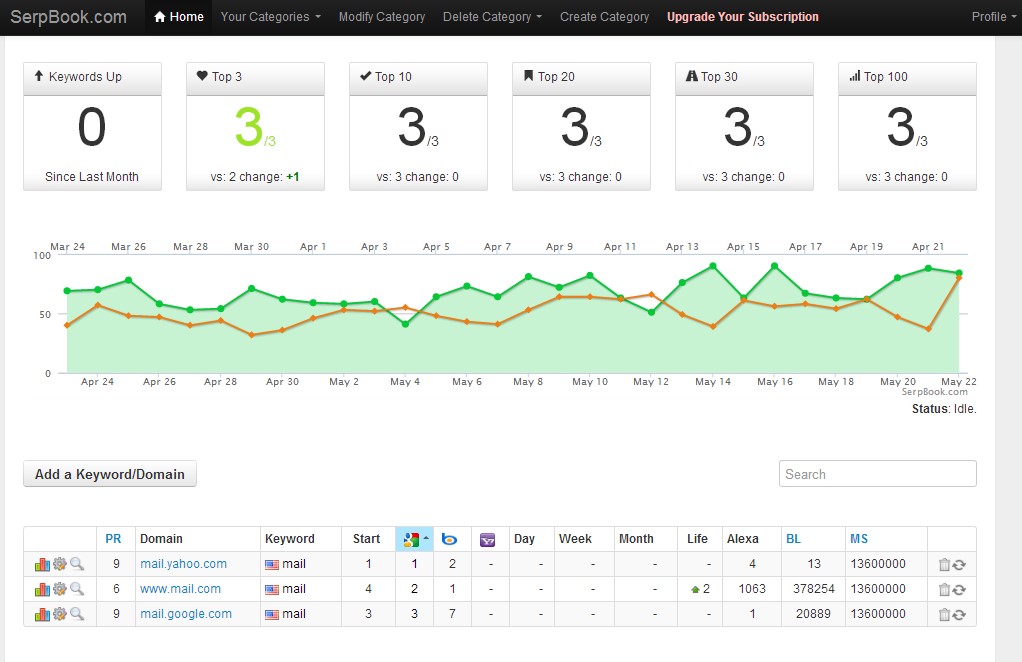This screenshot has height=662, width=1022.
Task: Click the heart icon on Top 3 card
Action: 202,76
